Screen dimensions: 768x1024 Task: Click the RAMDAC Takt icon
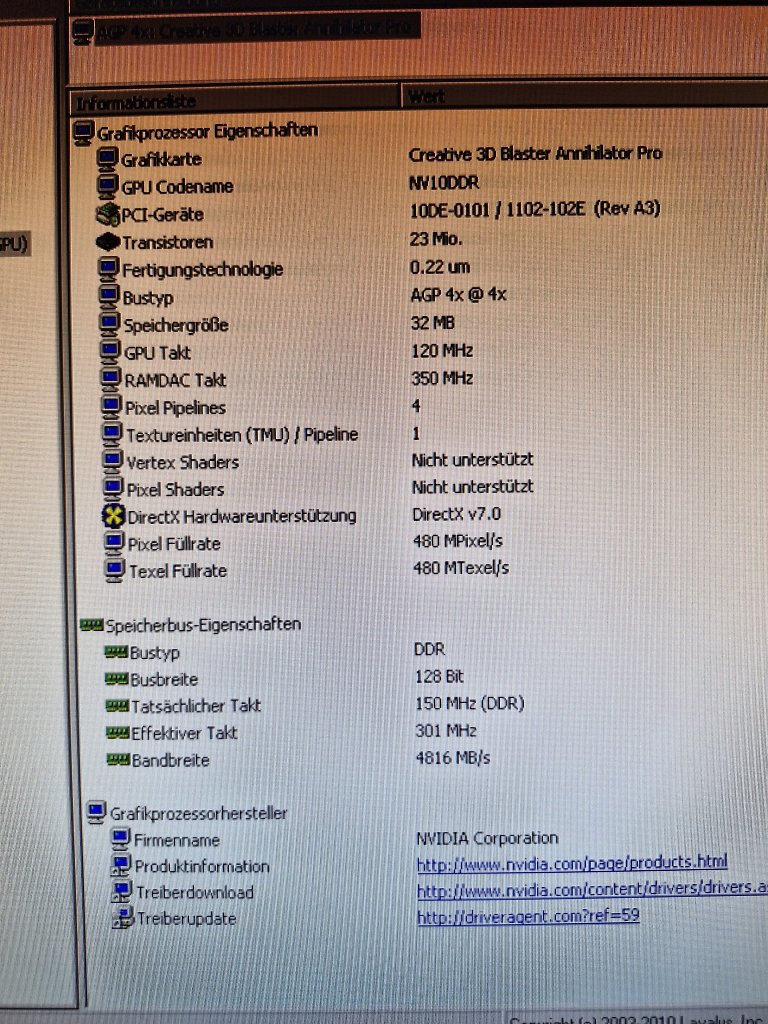pyautogui.click(x=111, y=379)
